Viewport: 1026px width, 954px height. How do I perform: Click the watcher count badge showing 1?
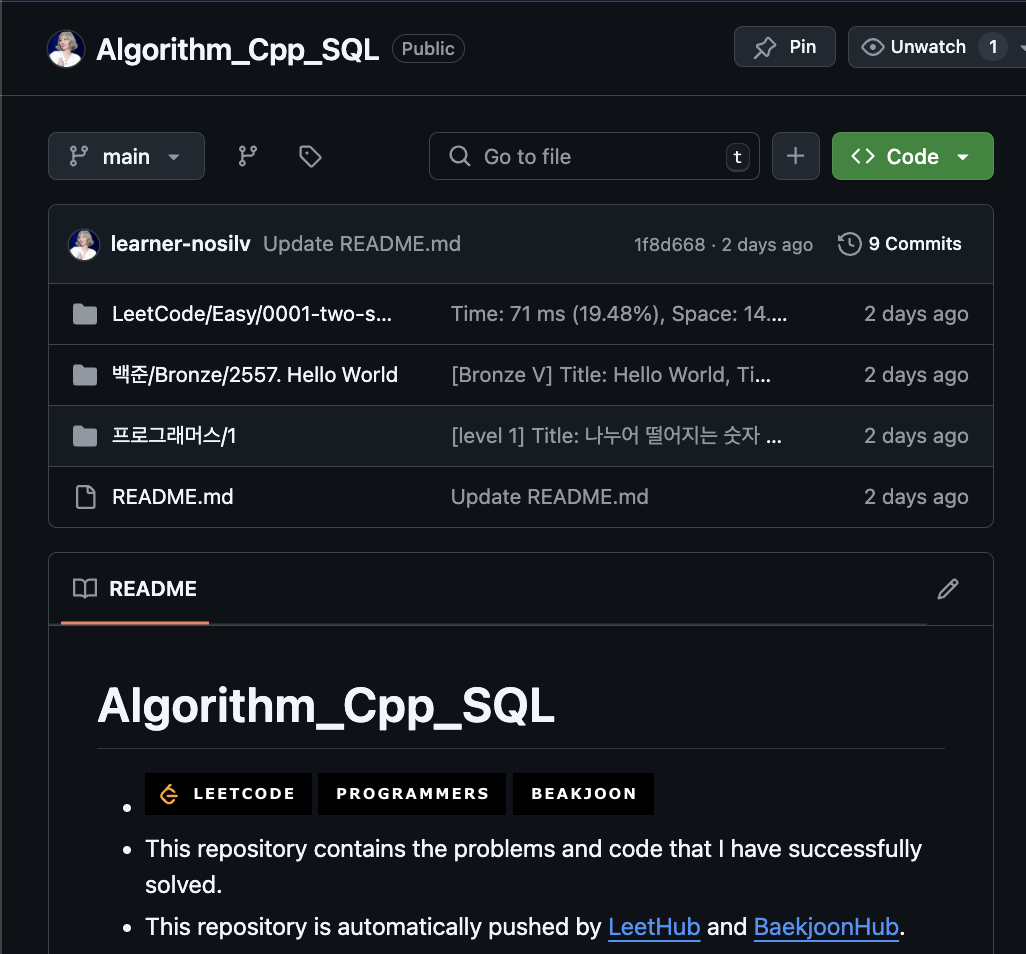[993, 47]
